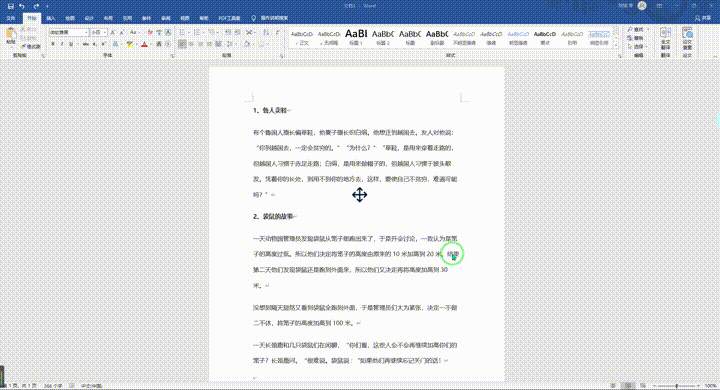This screenshot has width=720, height=390.
Task: Switch to the 插入 (Insert) tab
Action: (51, 18)
